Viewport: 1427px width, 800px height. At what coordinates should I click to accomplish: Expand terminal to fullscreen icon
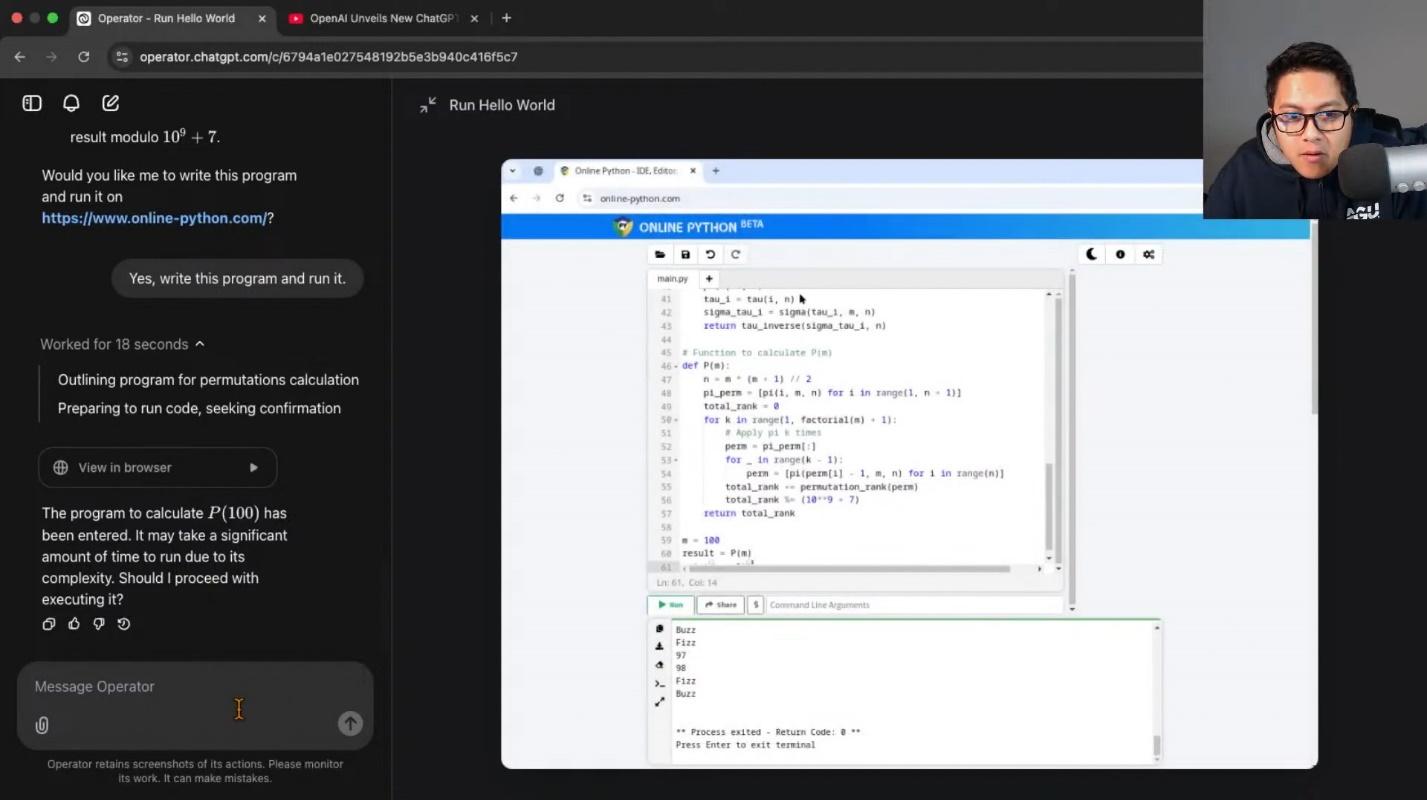pos(660,702)
